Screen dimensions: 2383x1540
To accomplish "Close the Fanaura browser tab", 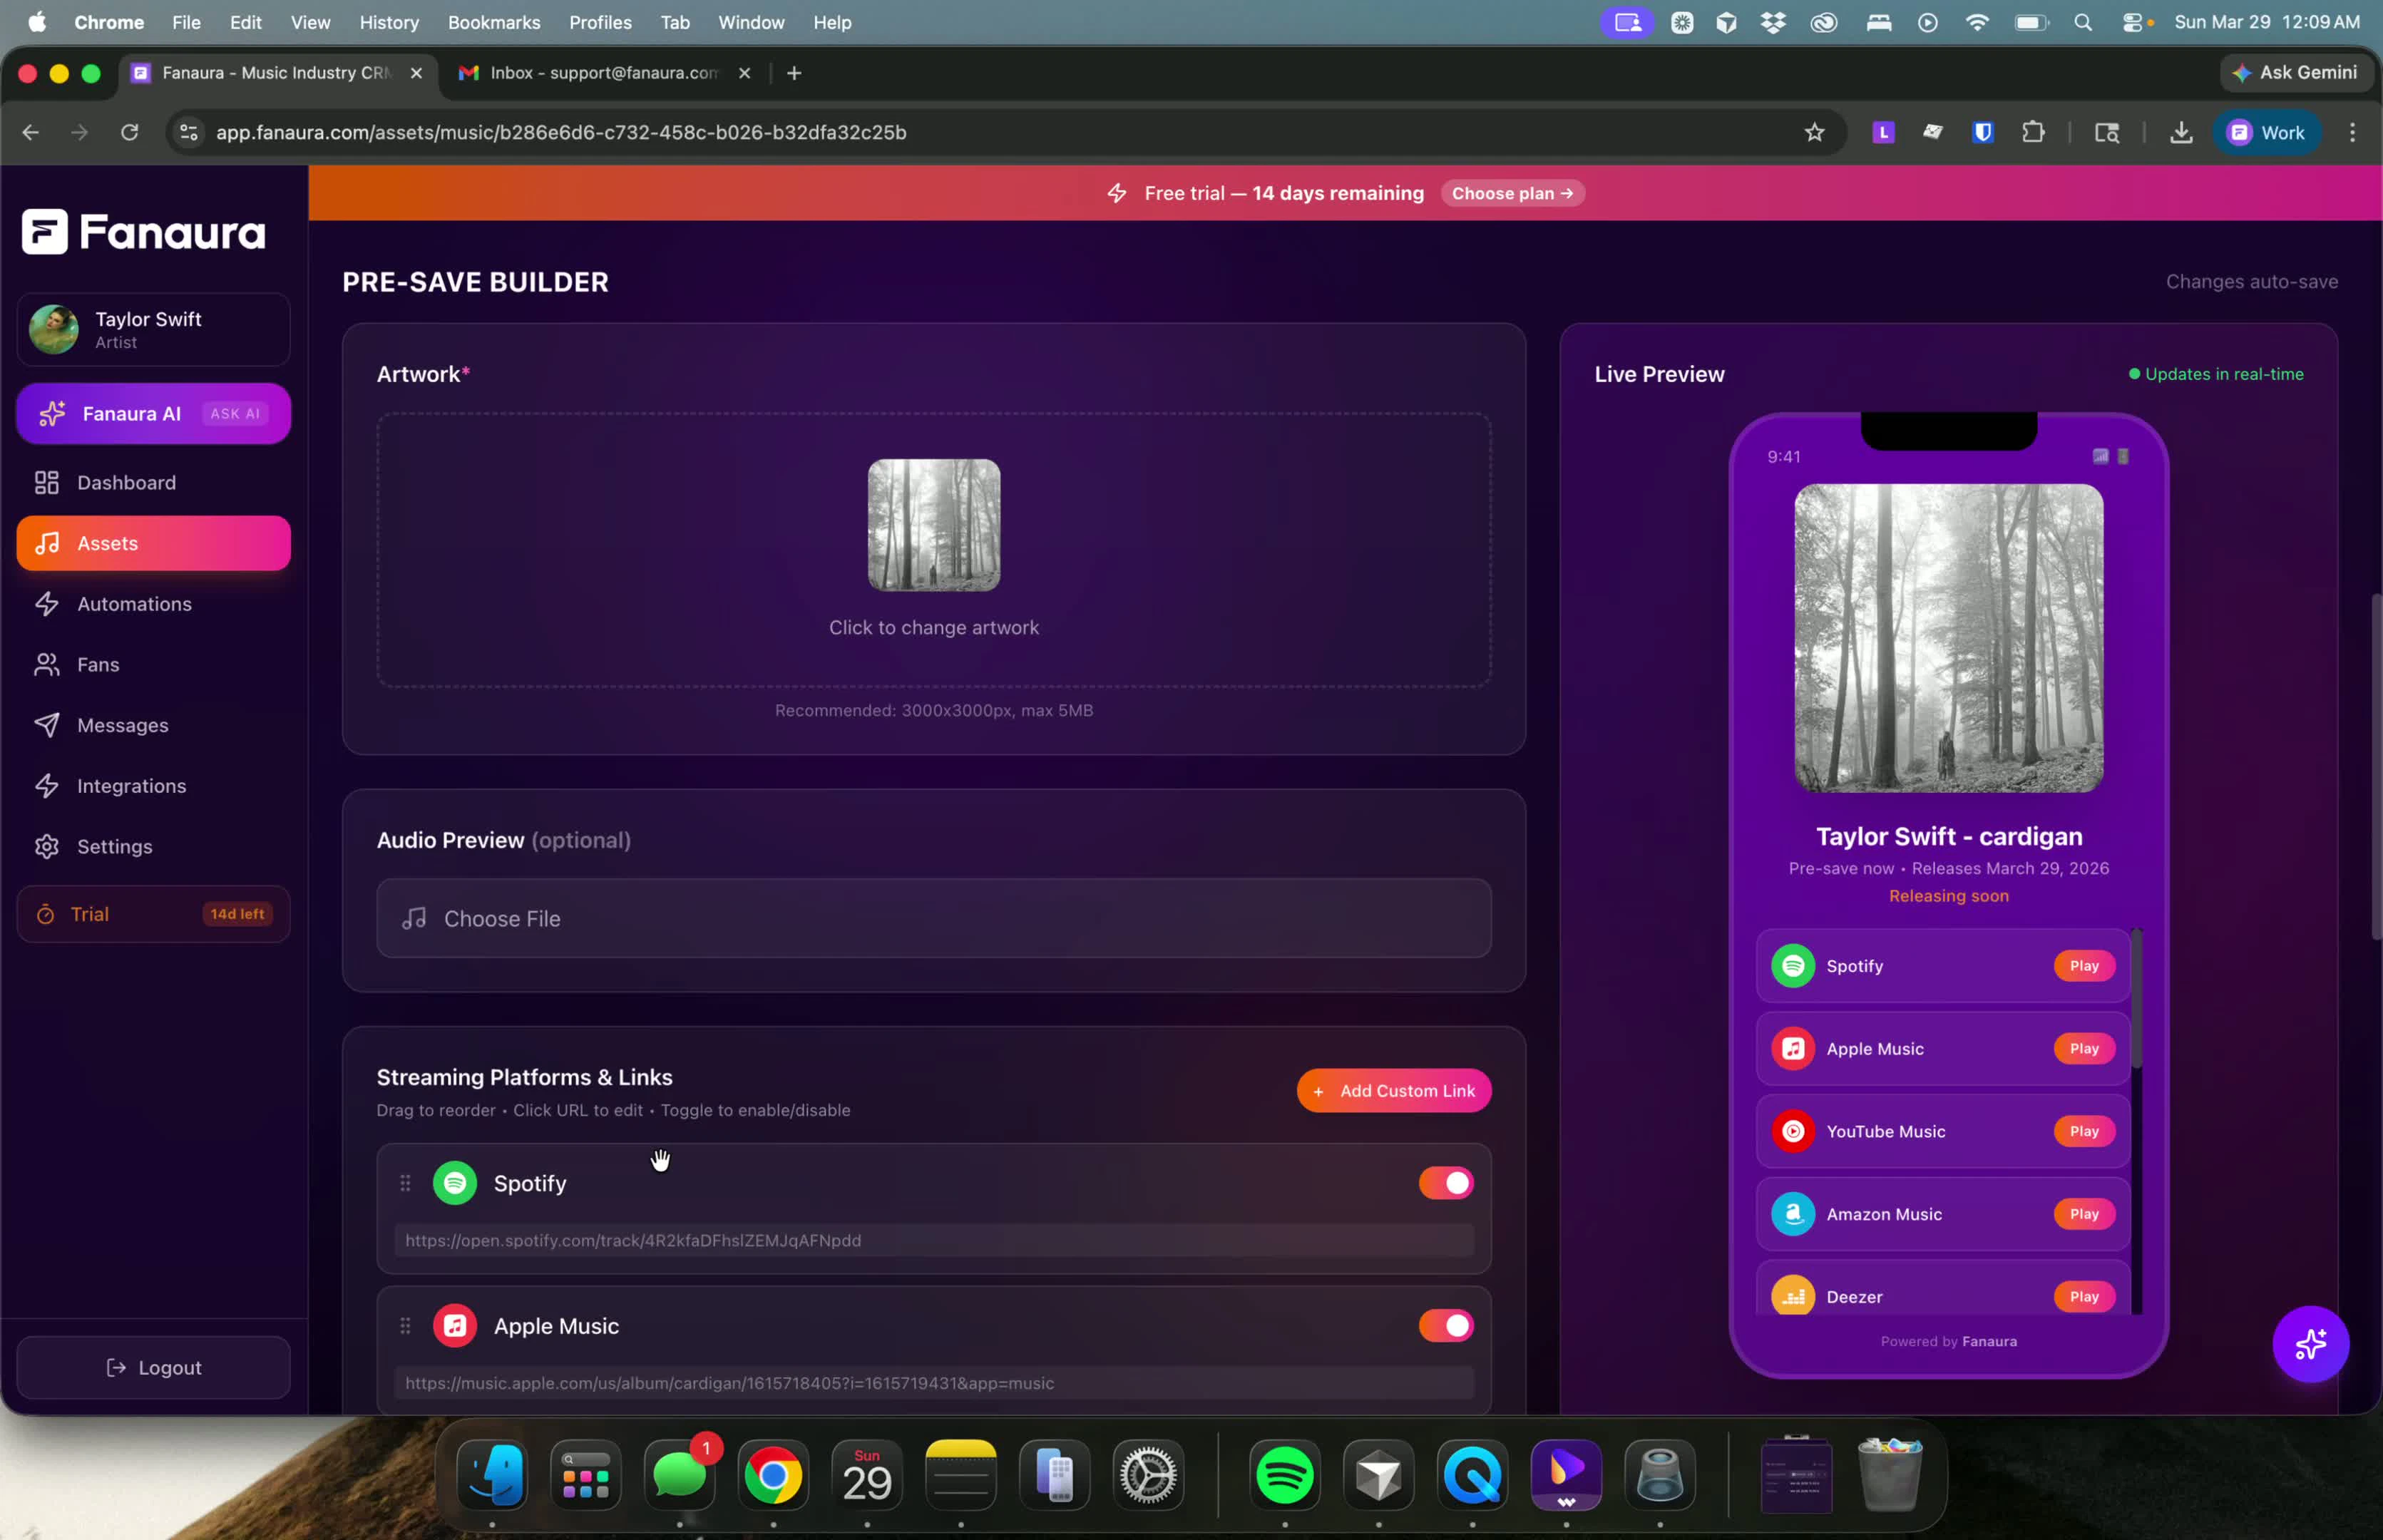I will pos(417,73).
